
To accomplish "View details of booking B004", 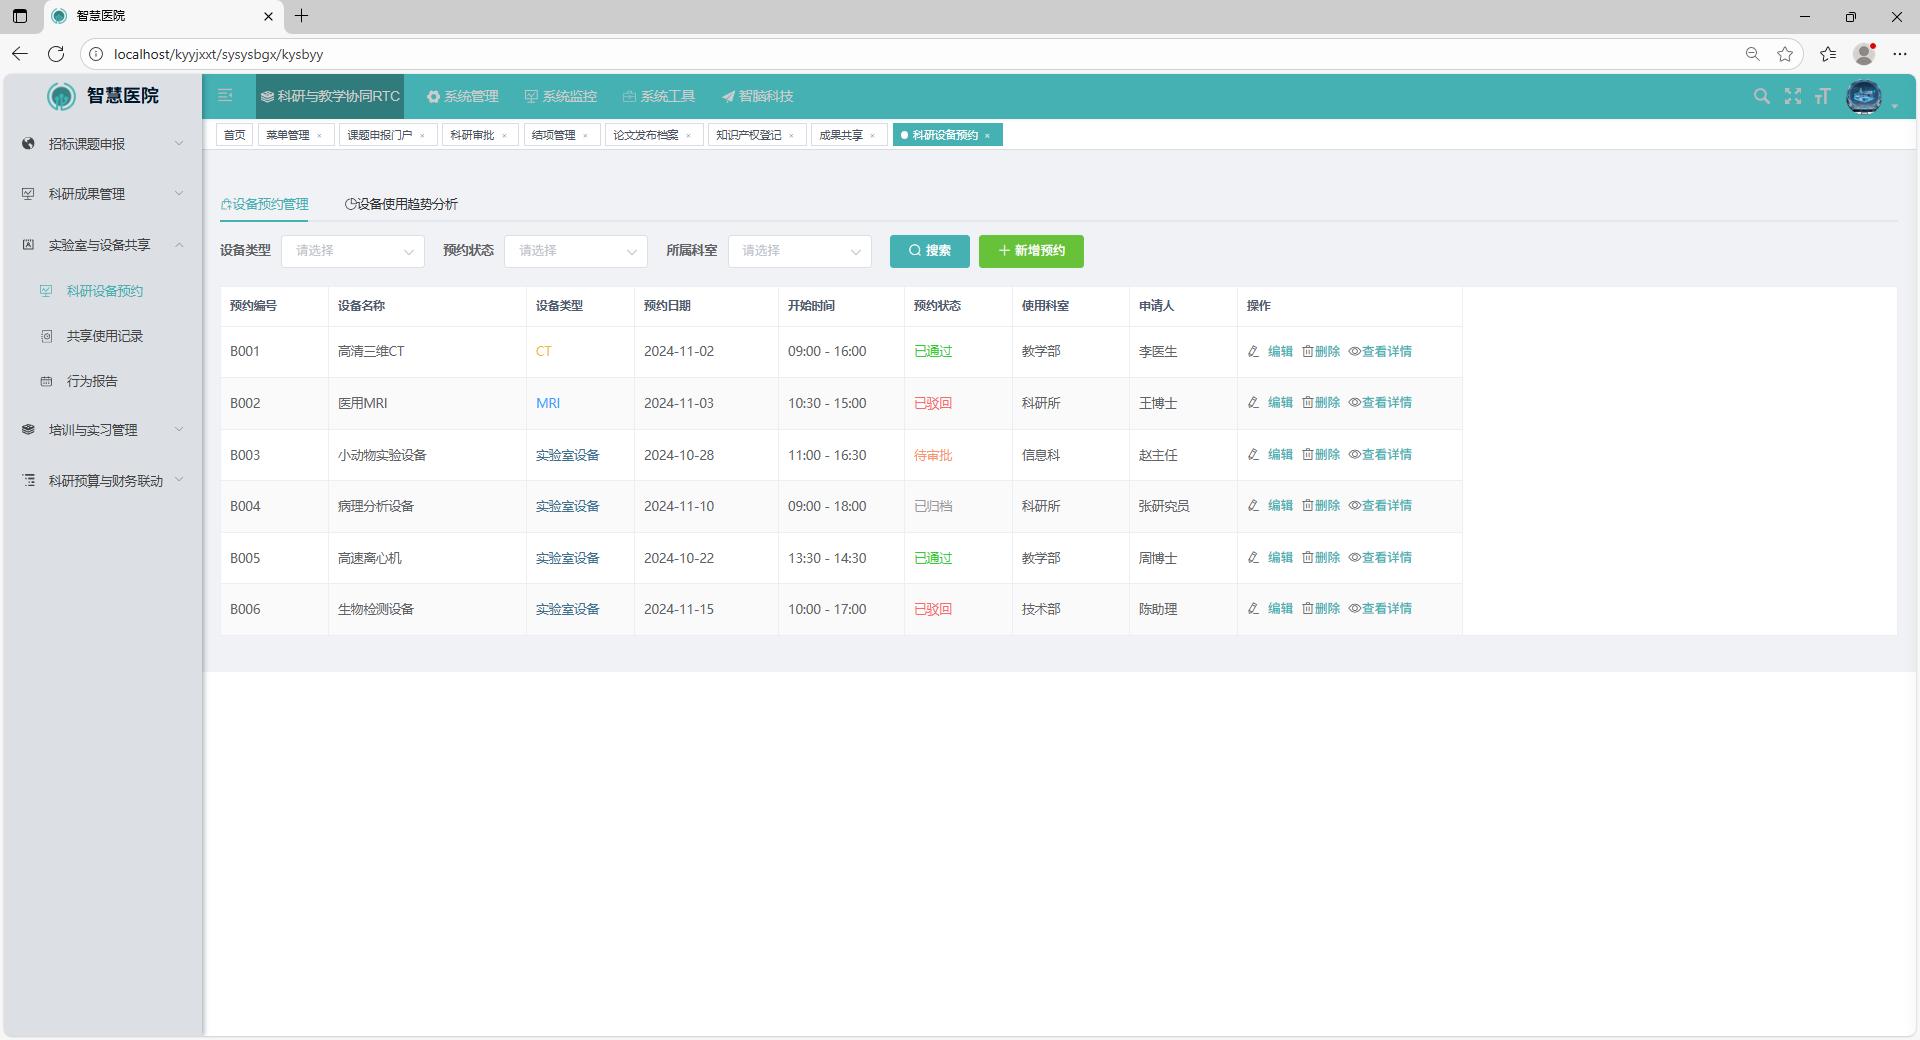I will click(1380, 506).
